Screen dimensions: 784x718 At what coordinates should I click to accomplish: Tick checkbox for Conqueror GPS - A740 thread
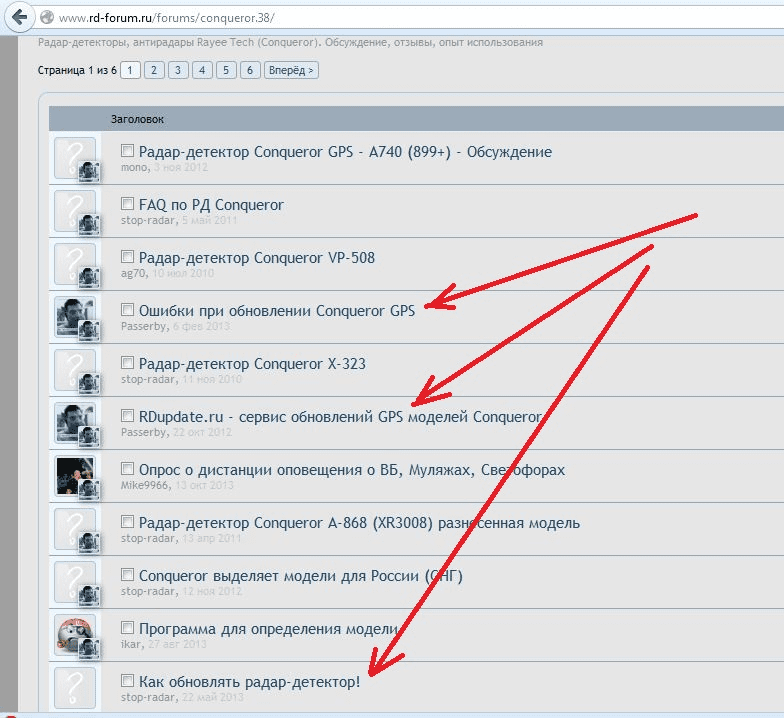click(x=128, y=150)
